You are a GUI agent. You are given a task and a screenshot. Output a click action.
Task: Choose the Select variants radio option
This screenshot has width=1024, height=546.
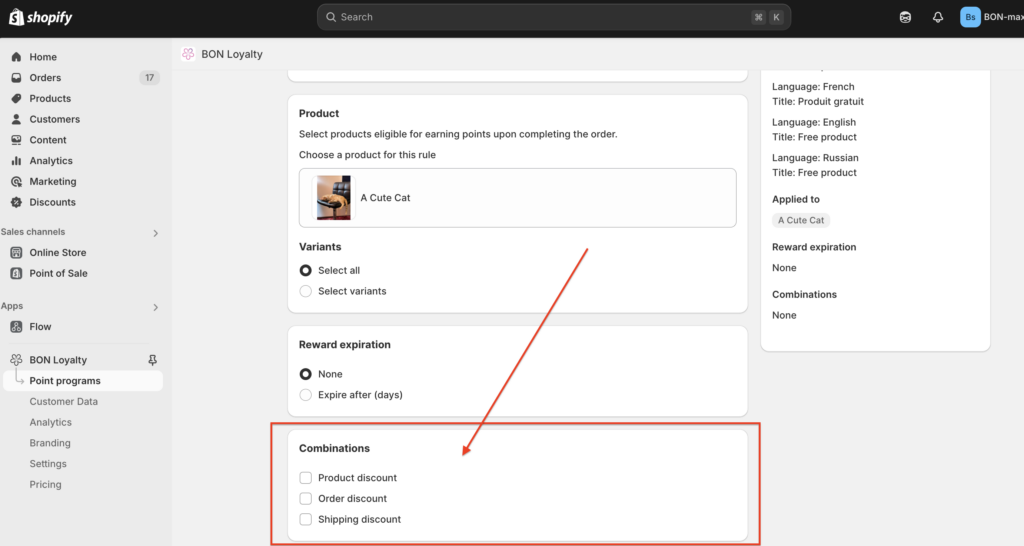[306, 291]
